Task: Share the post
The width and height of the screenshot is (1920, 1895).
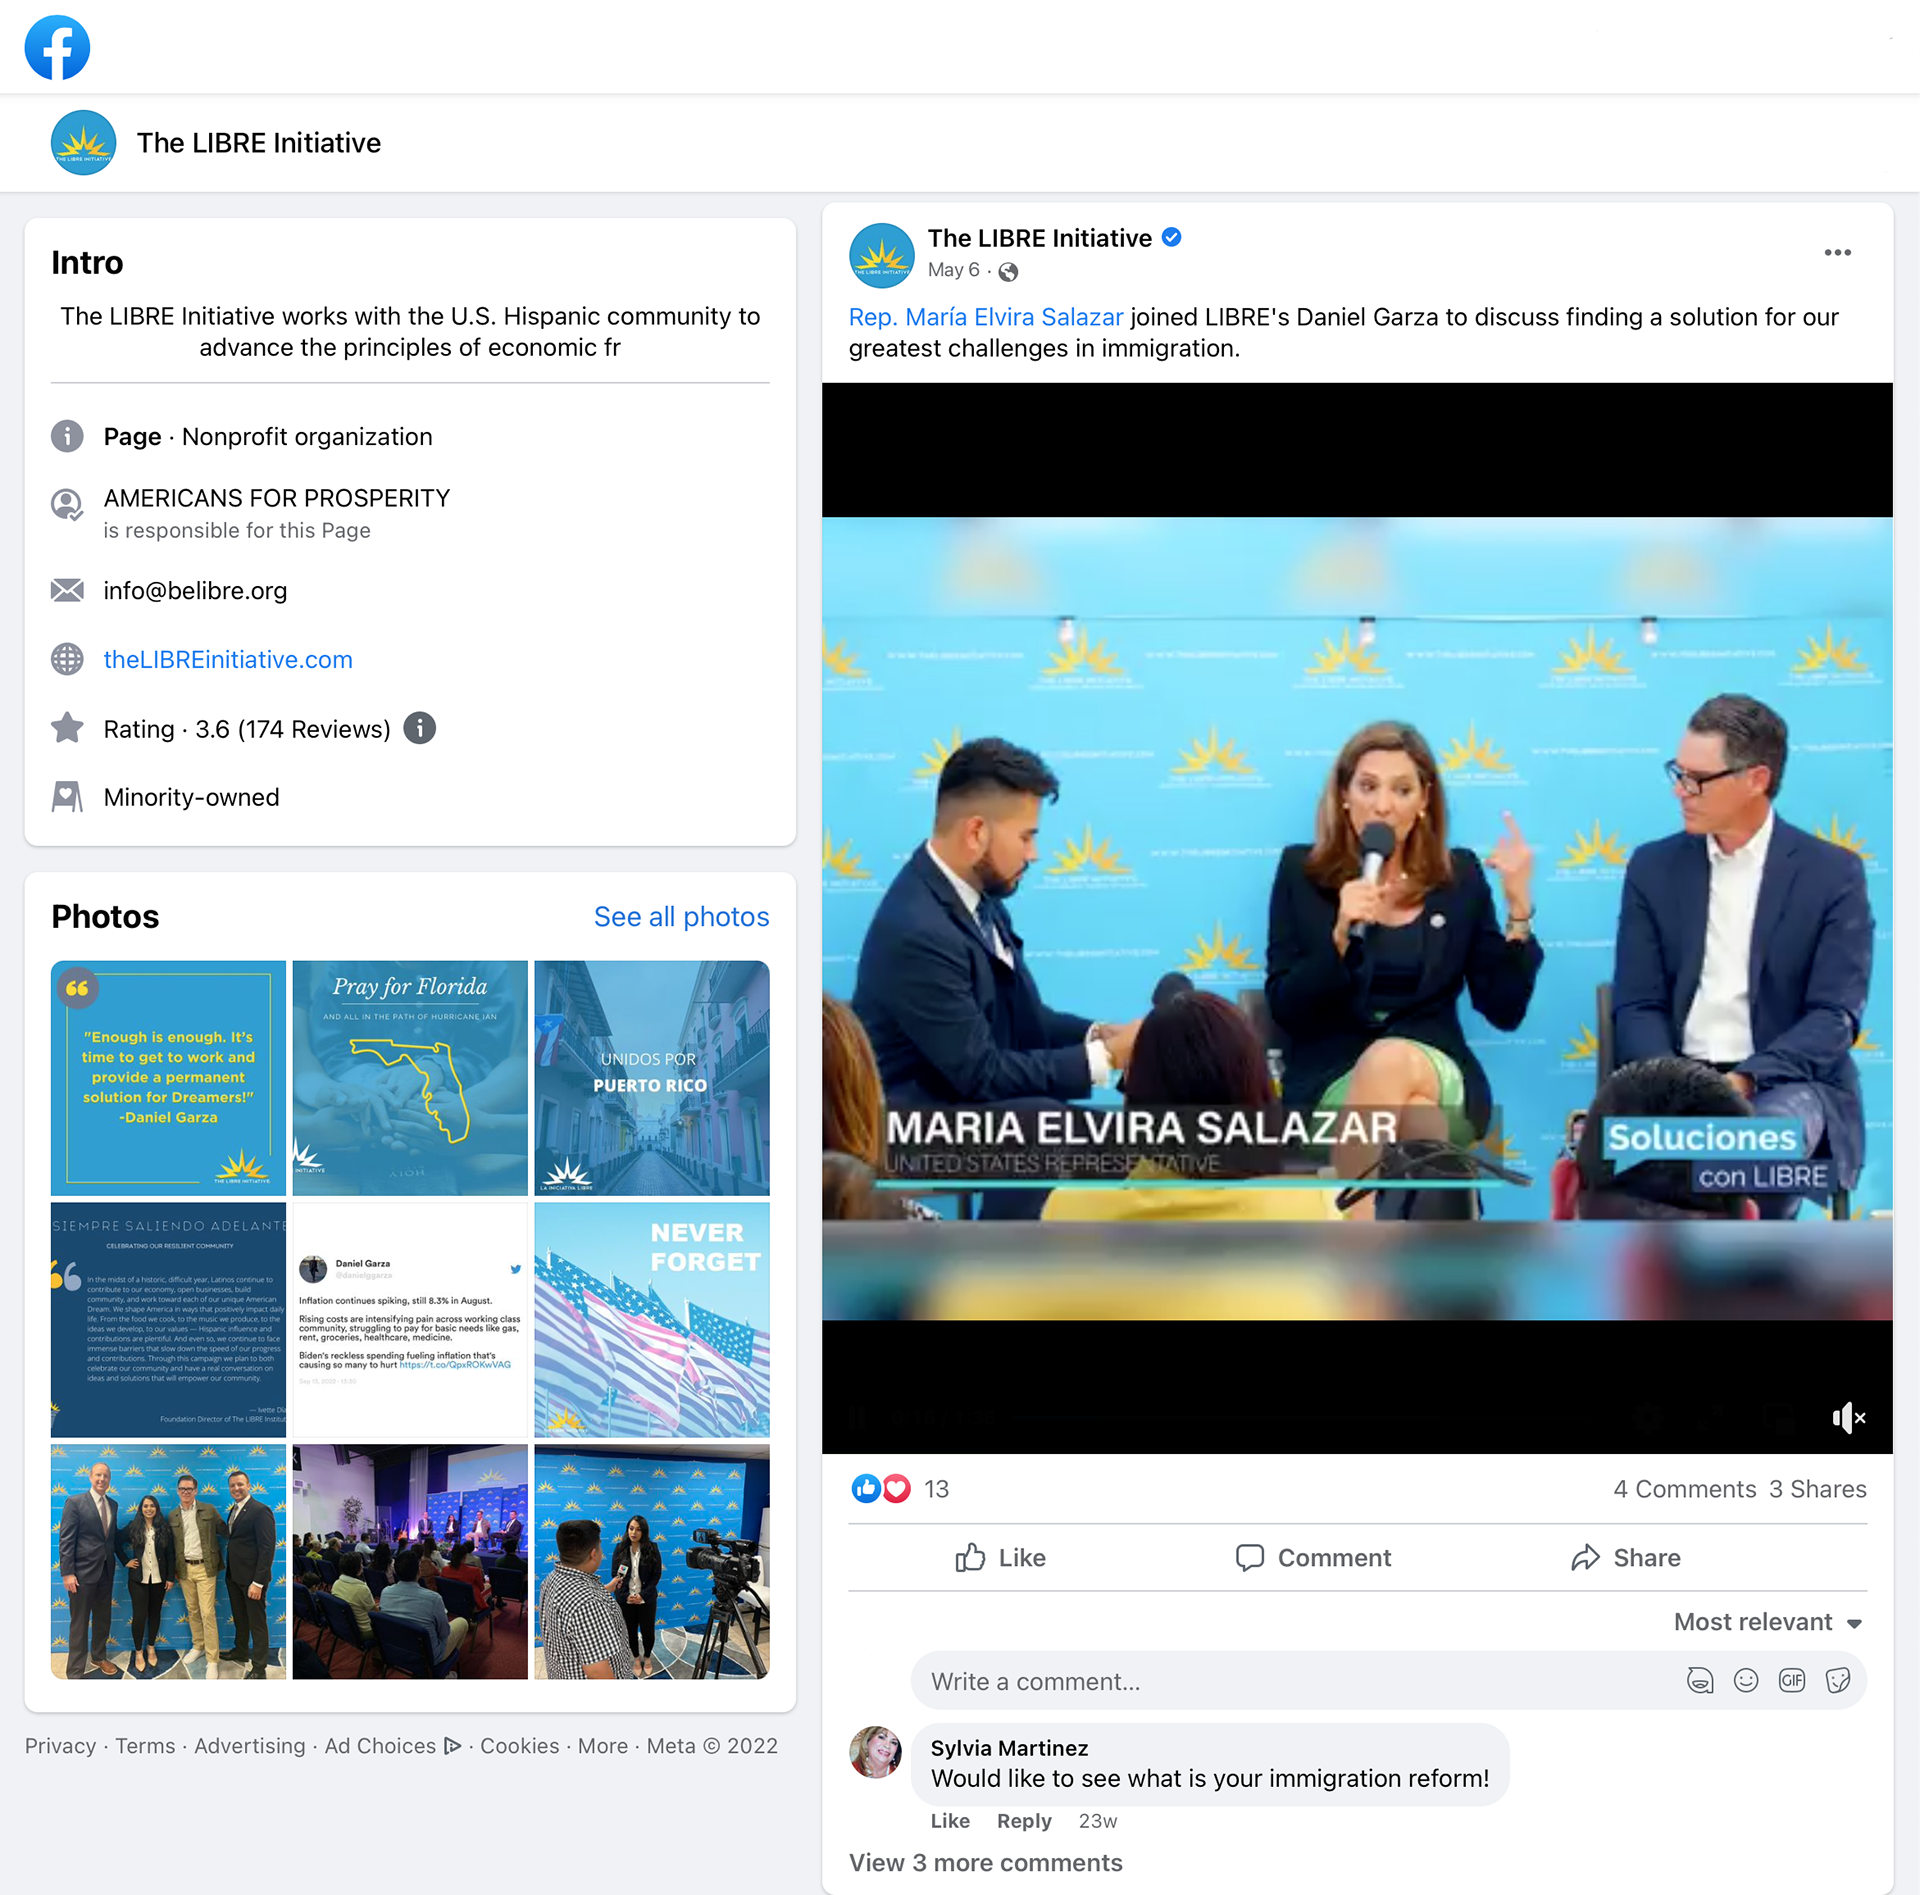Action: click(x=1626, y=1558)
